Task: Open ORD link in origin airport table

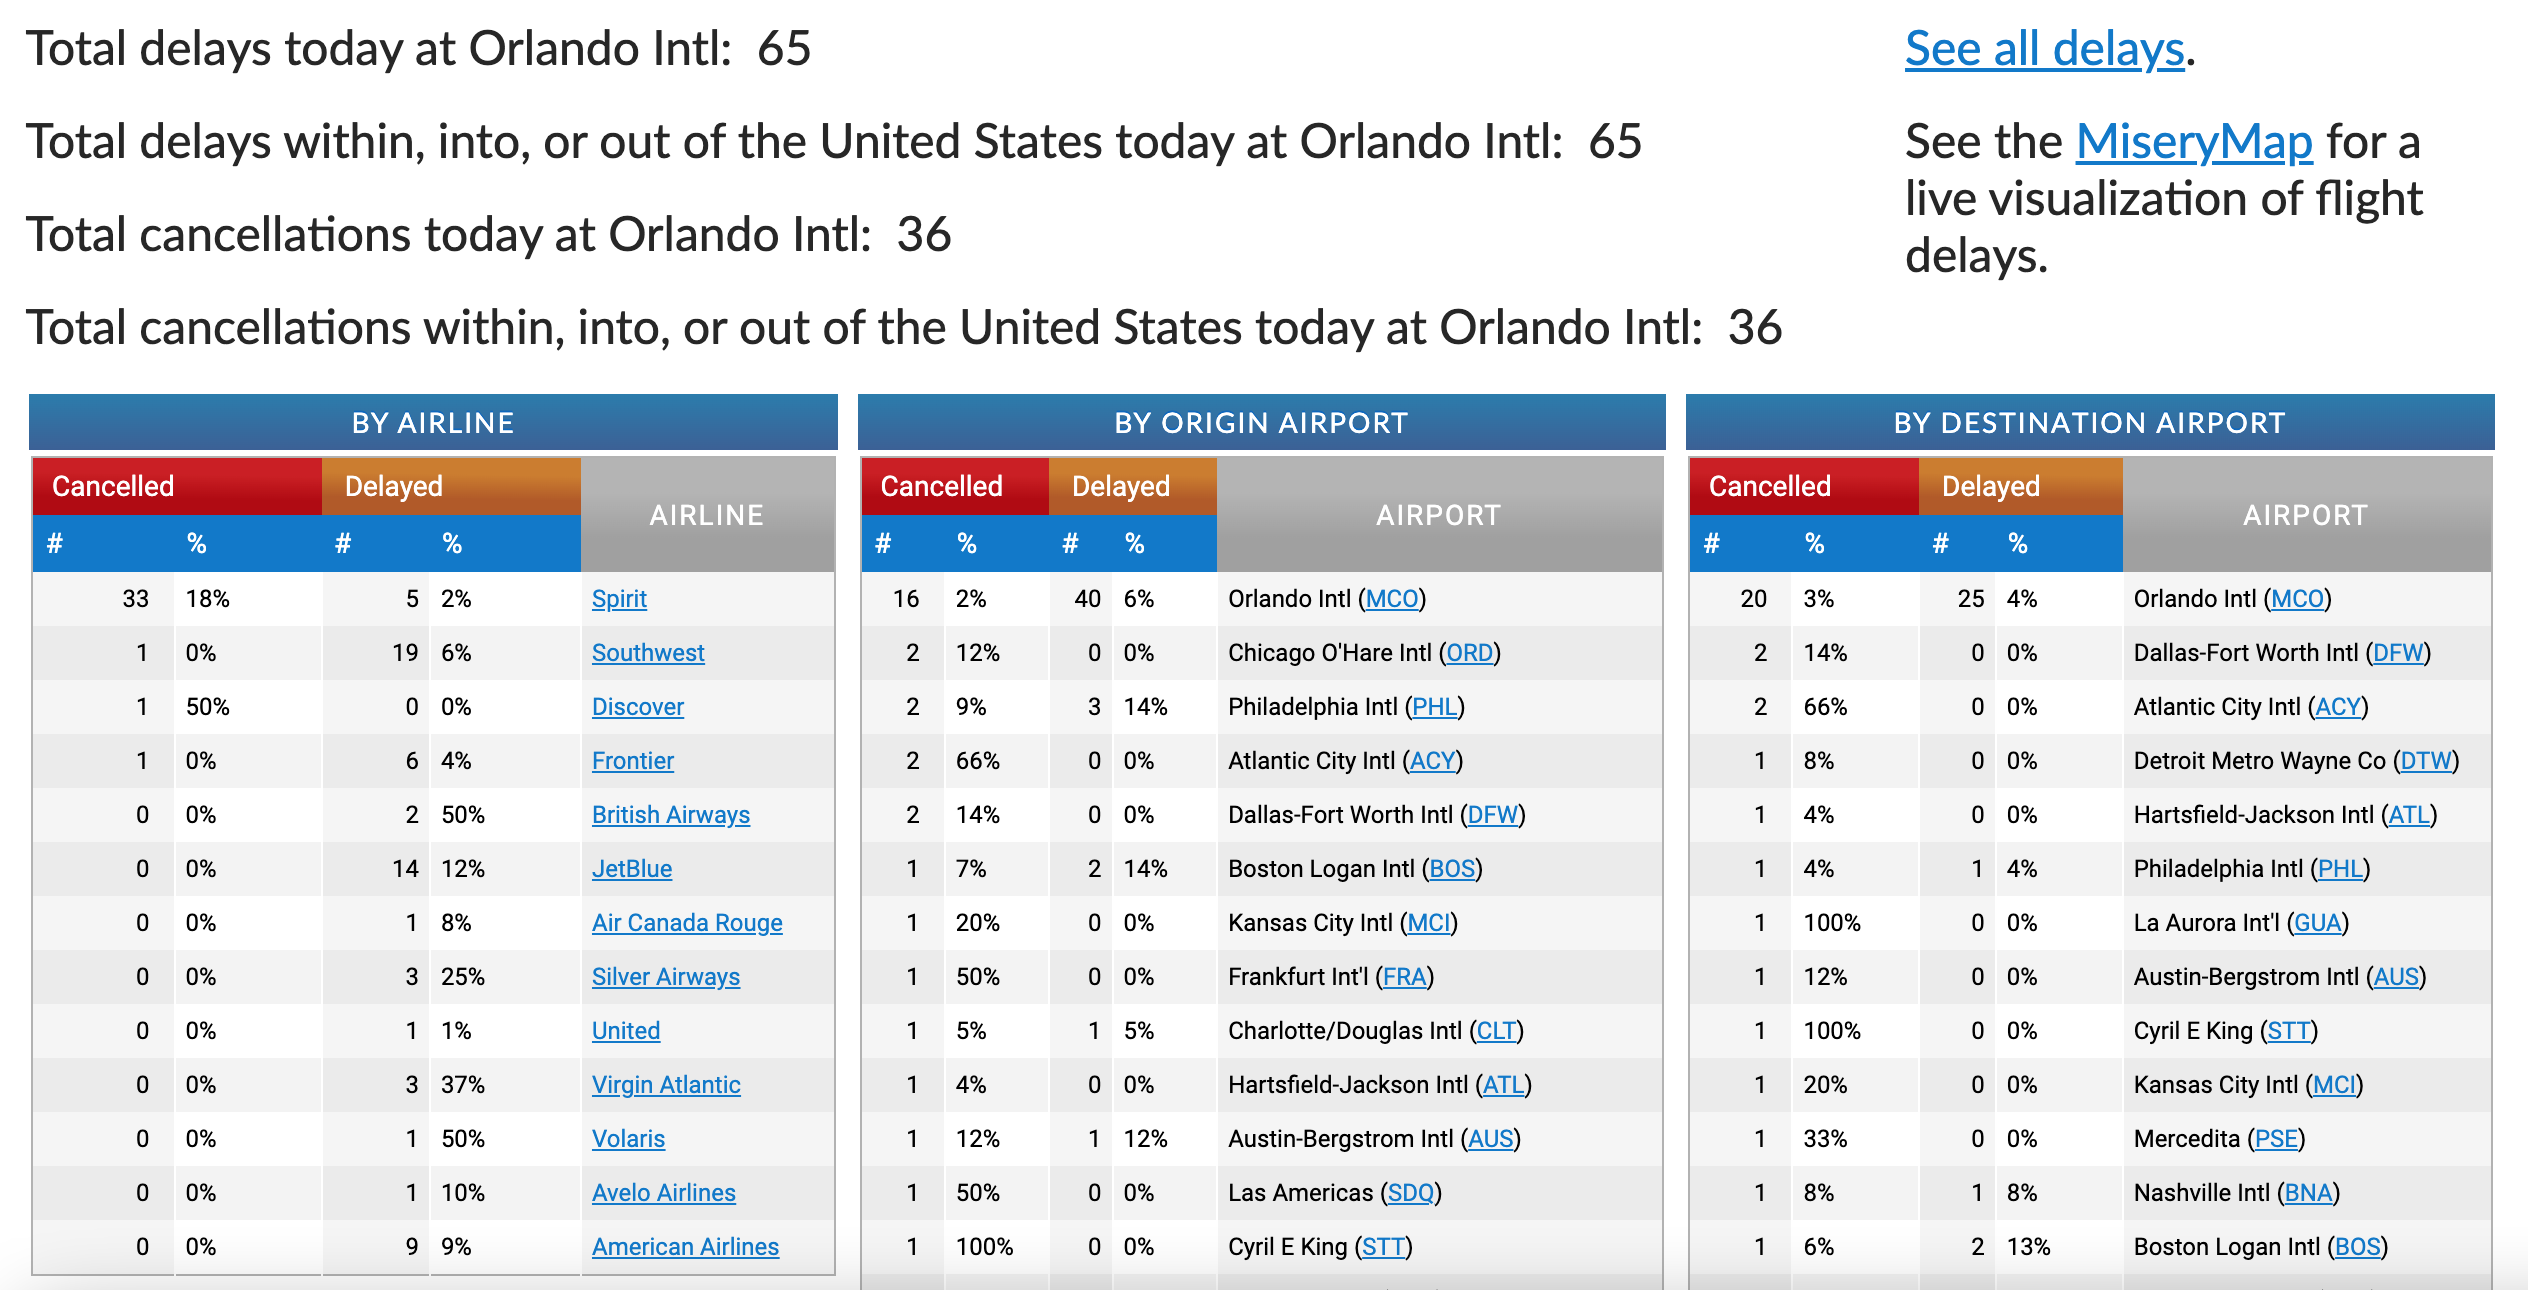Action: point(1470,653)
